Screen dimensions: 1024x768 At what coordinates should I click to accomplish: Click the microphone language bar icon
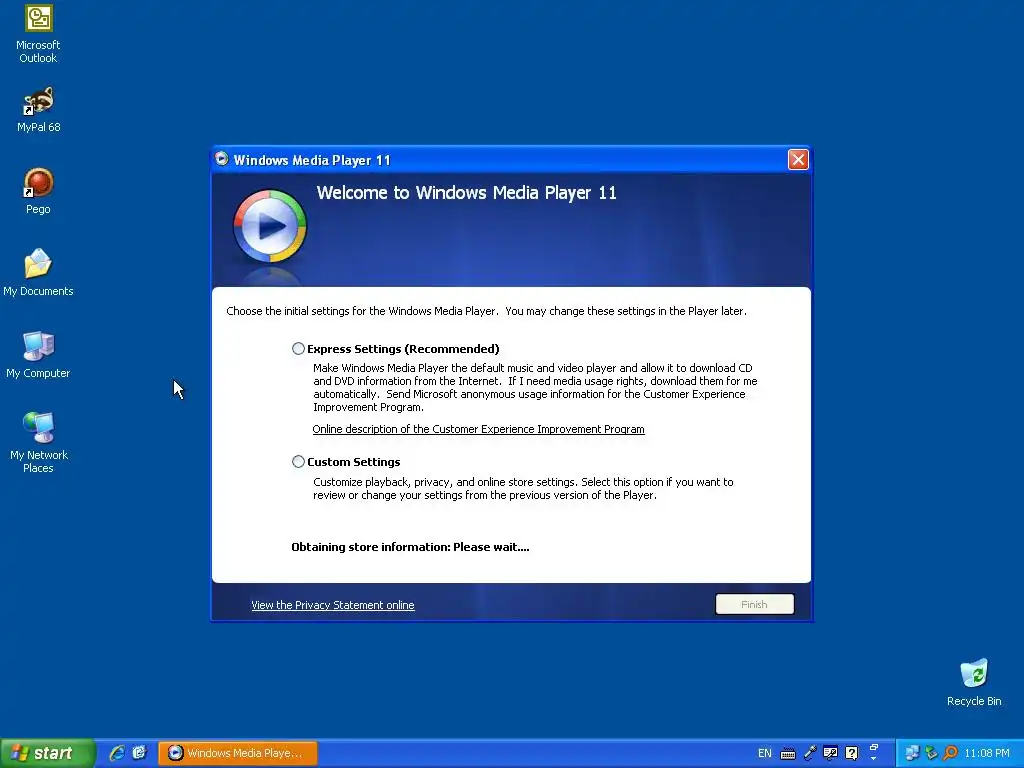tap(810, 753)
